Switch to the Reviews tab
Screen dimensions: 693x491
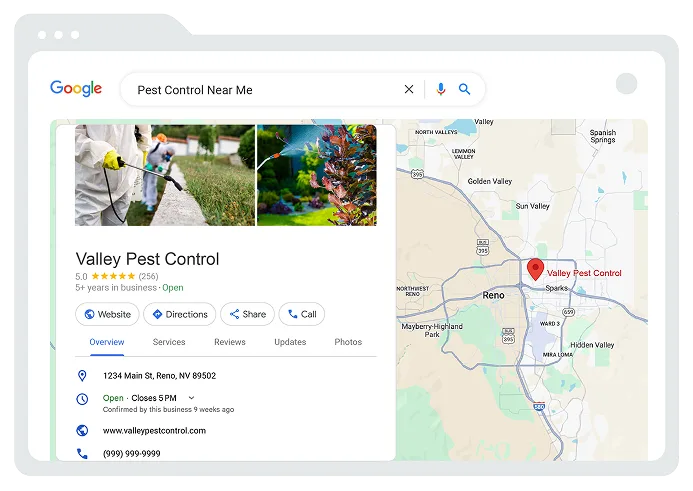pos(230,342)
